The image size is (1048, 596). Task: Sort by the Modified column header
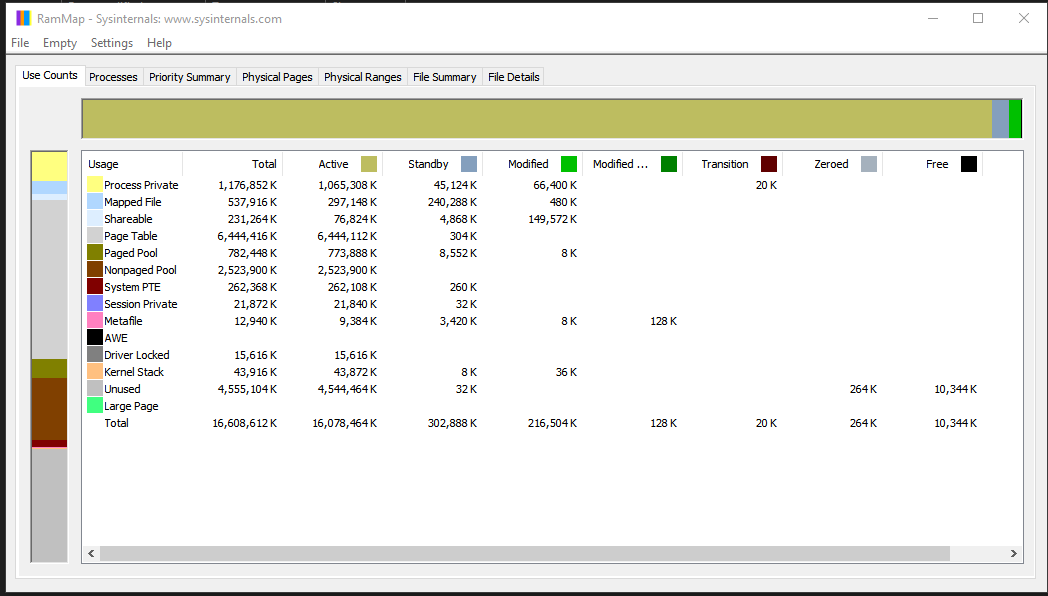point(533,164)
